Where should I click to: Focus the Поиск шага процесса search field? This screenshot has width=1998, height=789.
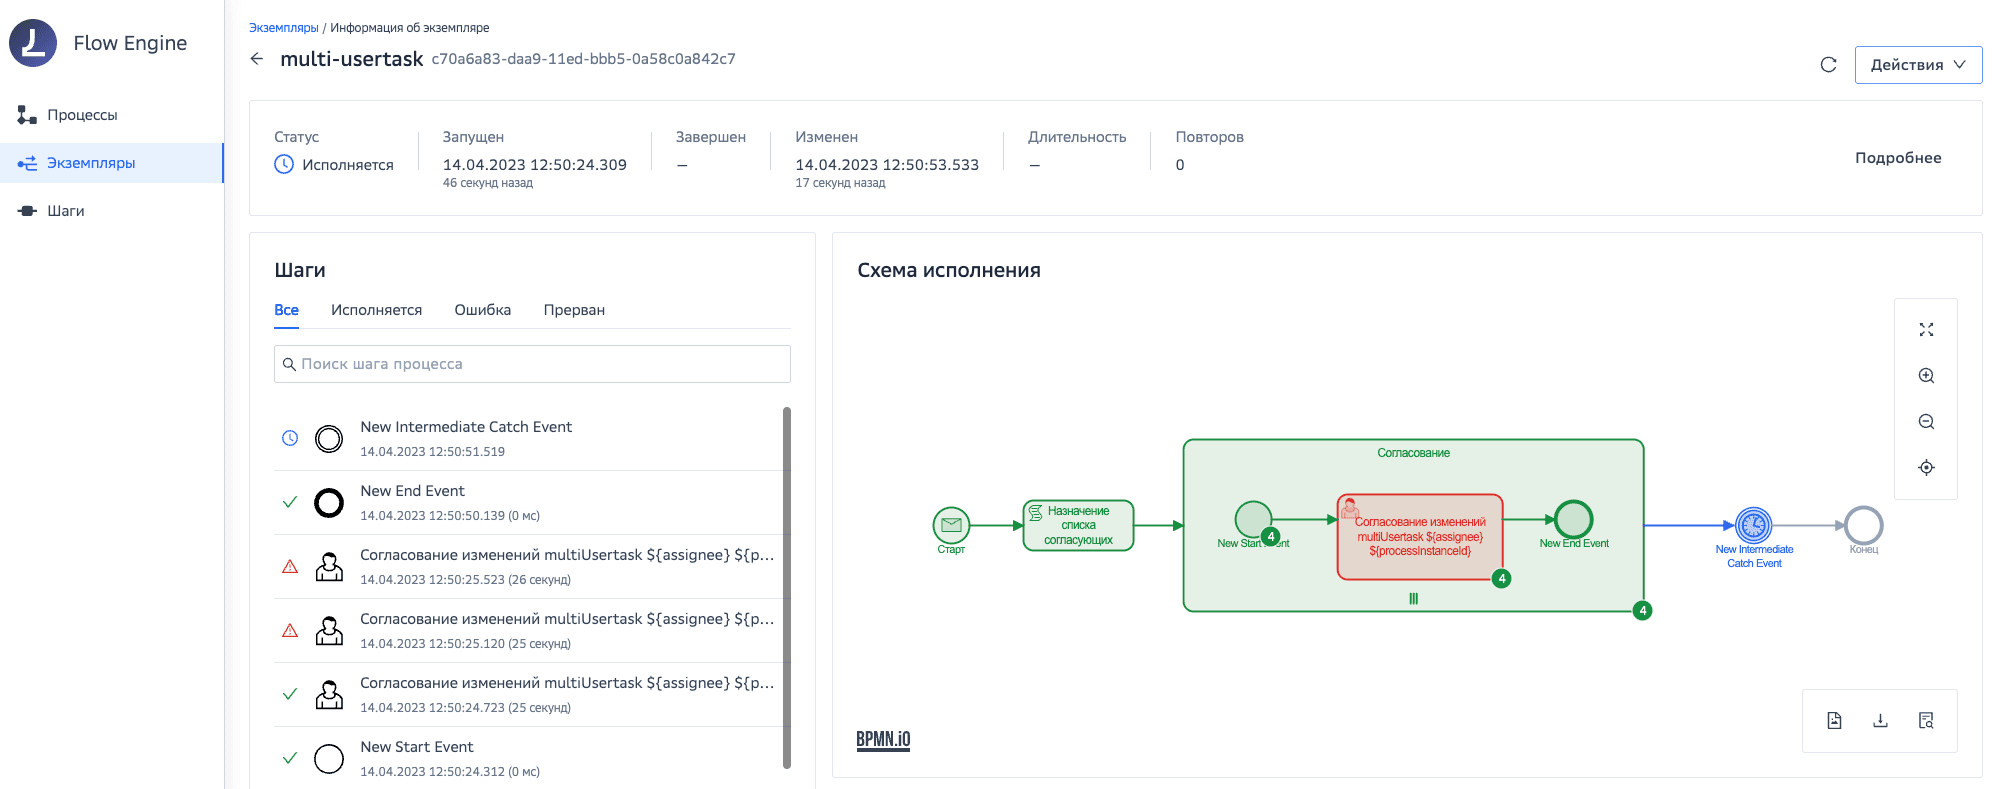point(532,364)
